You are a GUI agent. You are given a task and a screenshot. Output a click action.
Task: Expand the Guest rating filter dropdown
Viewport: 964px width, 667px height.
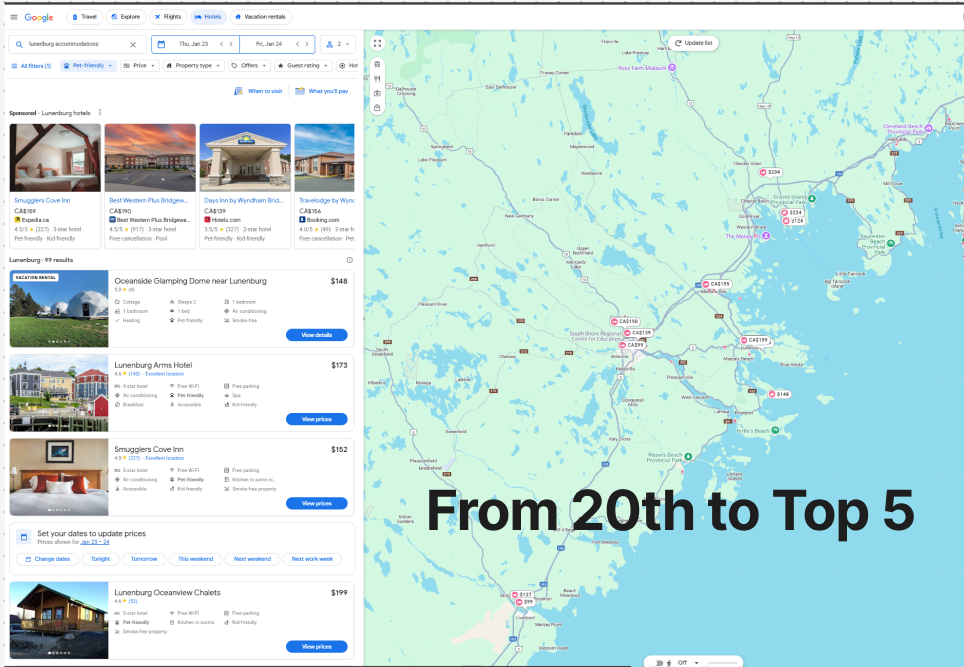(x=303, y=66)
